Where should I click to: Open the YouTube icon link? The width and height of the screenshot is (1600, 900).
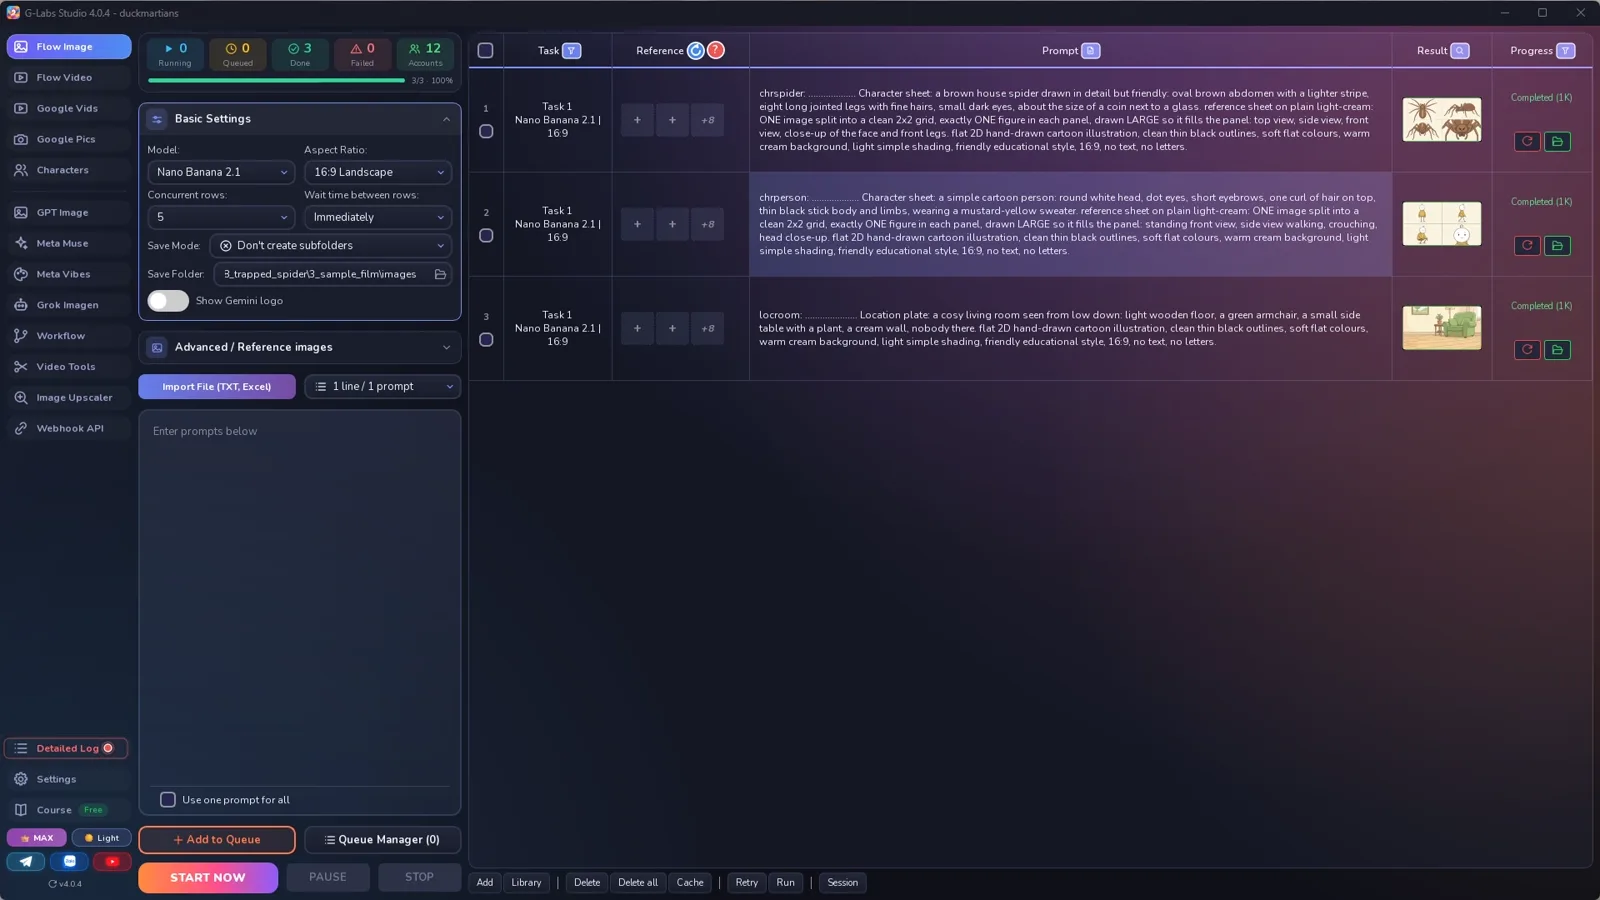[x=112, y=861]
